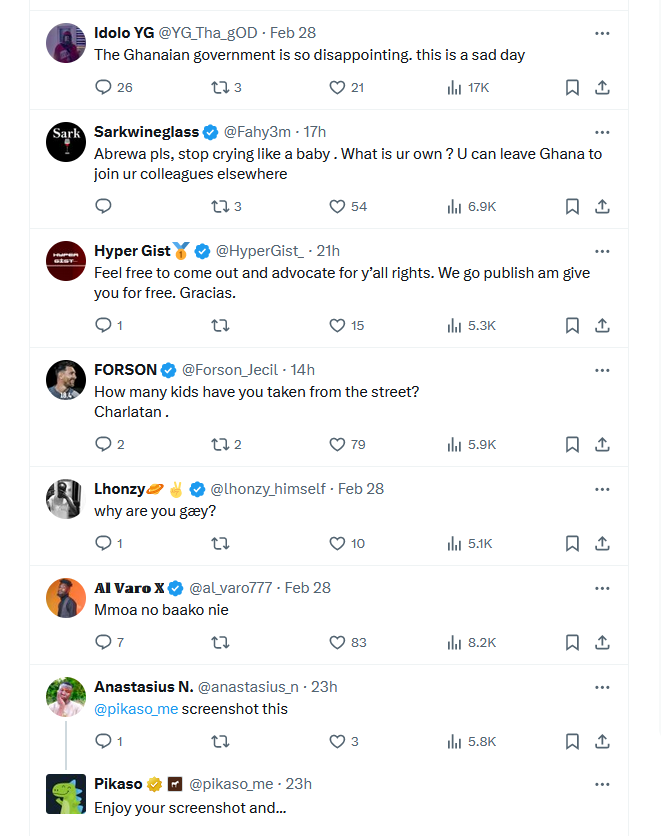Image resolution: width=661 pixels, height=836 pixels.
Task: Open more options for Sarkwineglass tweet
Action: pyautogui.click(x=602, y=132)
